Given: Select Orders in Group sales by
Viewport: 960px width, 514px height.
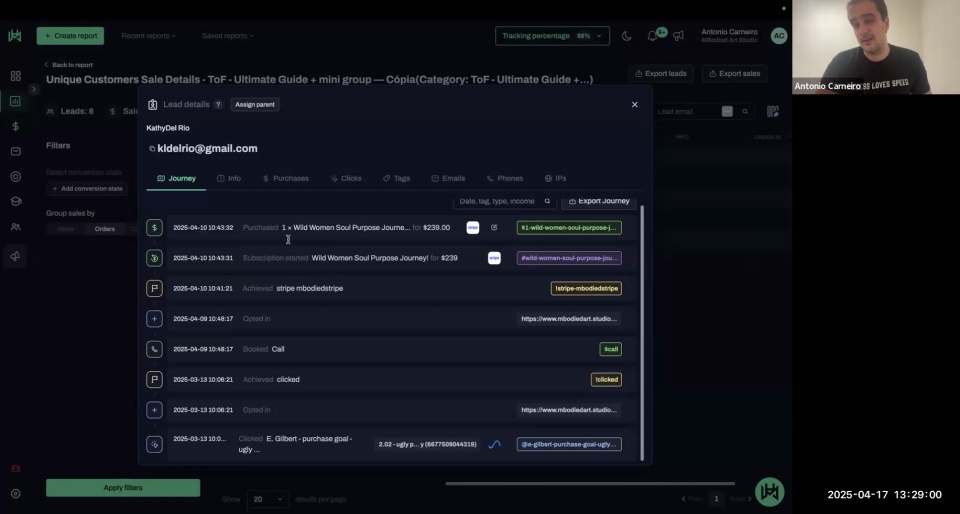Looking at the screenshot, I should [x=105, y=229].
